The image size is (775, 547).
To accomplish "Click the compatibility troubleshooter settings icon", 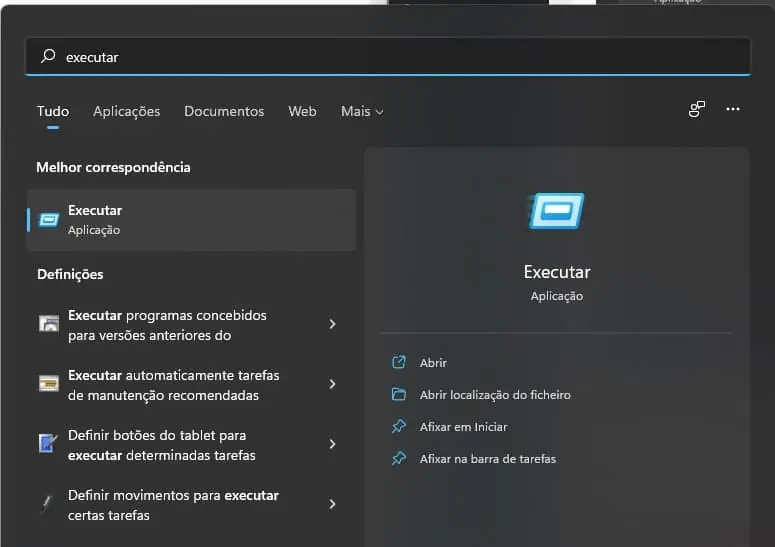I will (48, 324).
